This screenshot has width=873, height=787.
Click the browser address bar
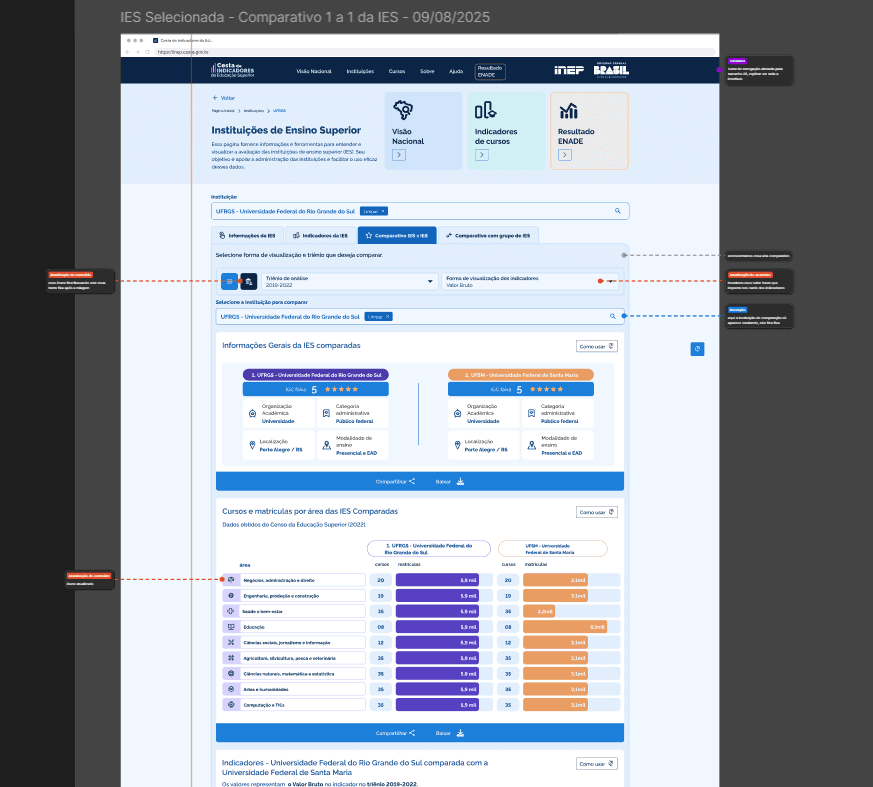point(435,52)
